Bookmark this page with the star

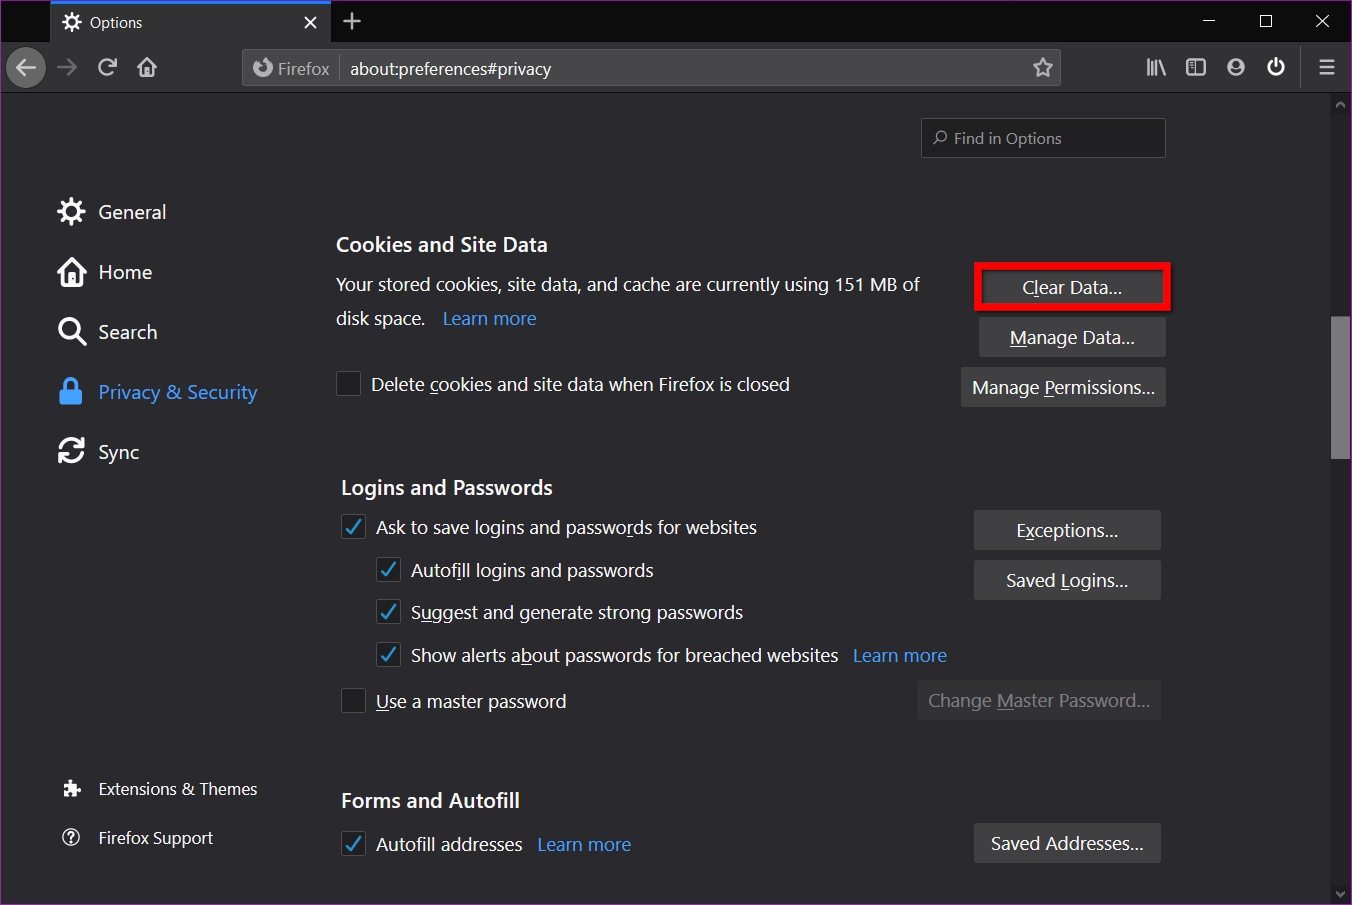pyautogui.click(x=1043, y=68)
